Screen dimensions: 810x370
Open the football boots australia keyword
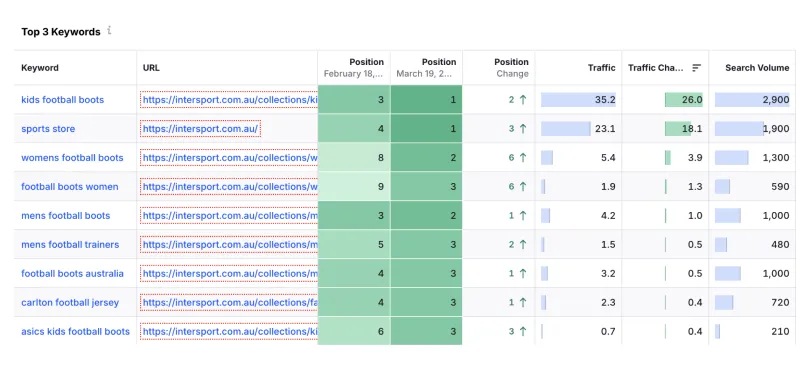[72, 273]
